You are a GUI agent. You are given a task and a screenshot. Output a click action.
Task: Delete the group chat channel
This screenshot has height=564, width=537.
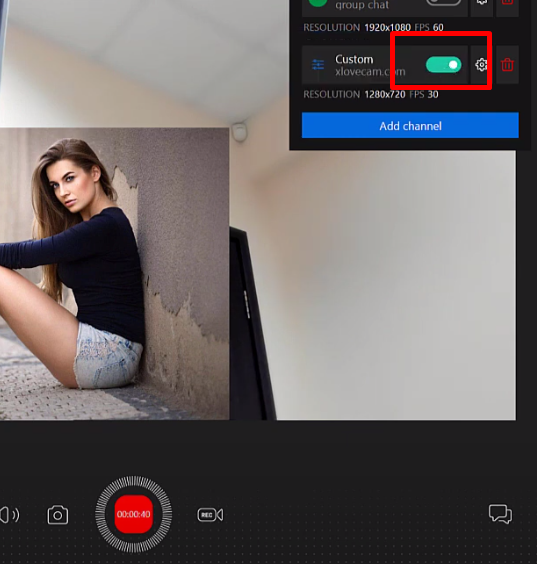507,2
